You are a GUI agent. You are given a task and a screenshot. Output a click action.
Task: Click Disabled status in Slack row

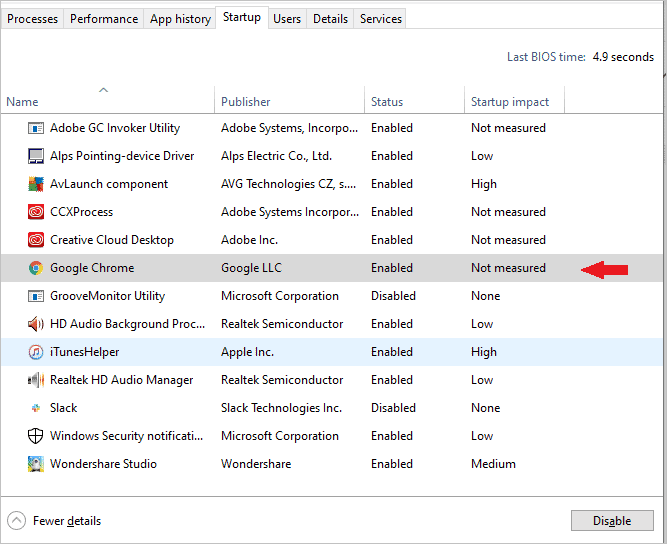393,408
